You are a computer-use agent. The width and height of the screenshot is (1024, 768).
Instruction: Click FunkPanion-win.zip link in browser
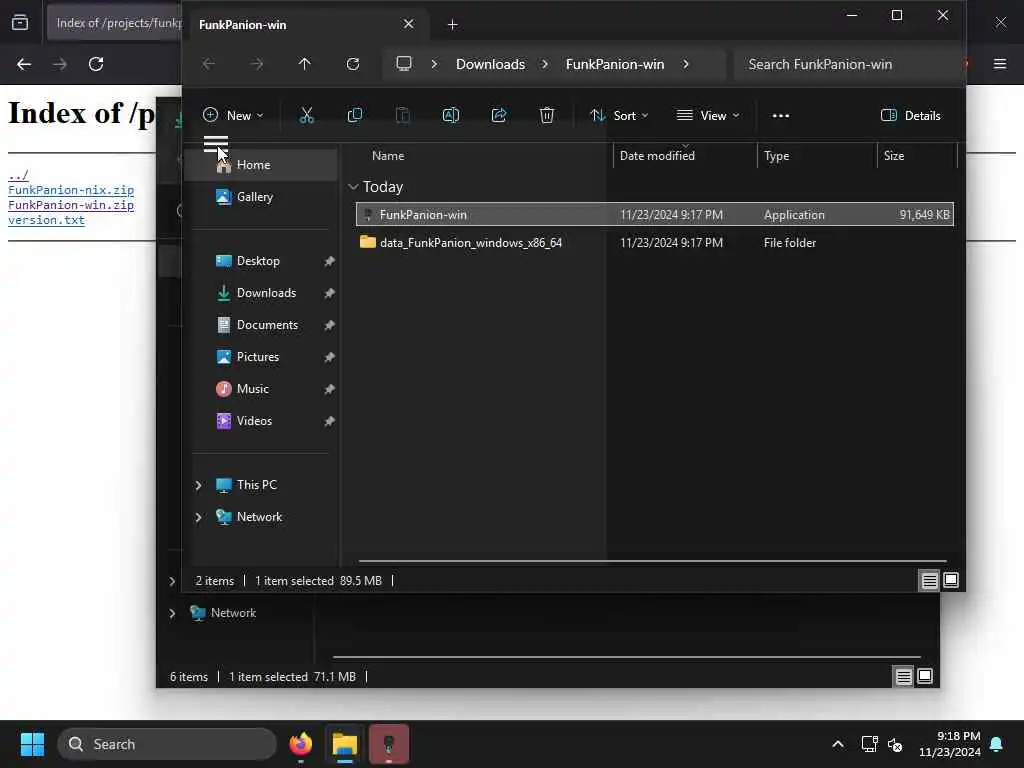pos(71,205)
